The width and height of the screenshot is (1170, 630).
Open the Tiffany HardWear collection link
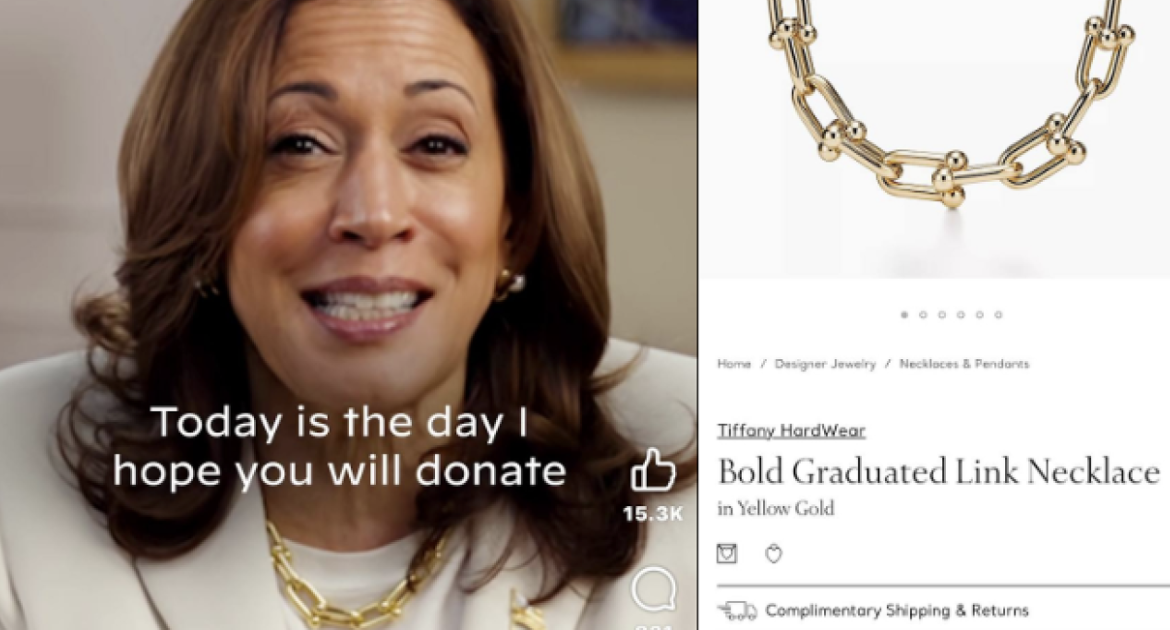coord(791,431)
